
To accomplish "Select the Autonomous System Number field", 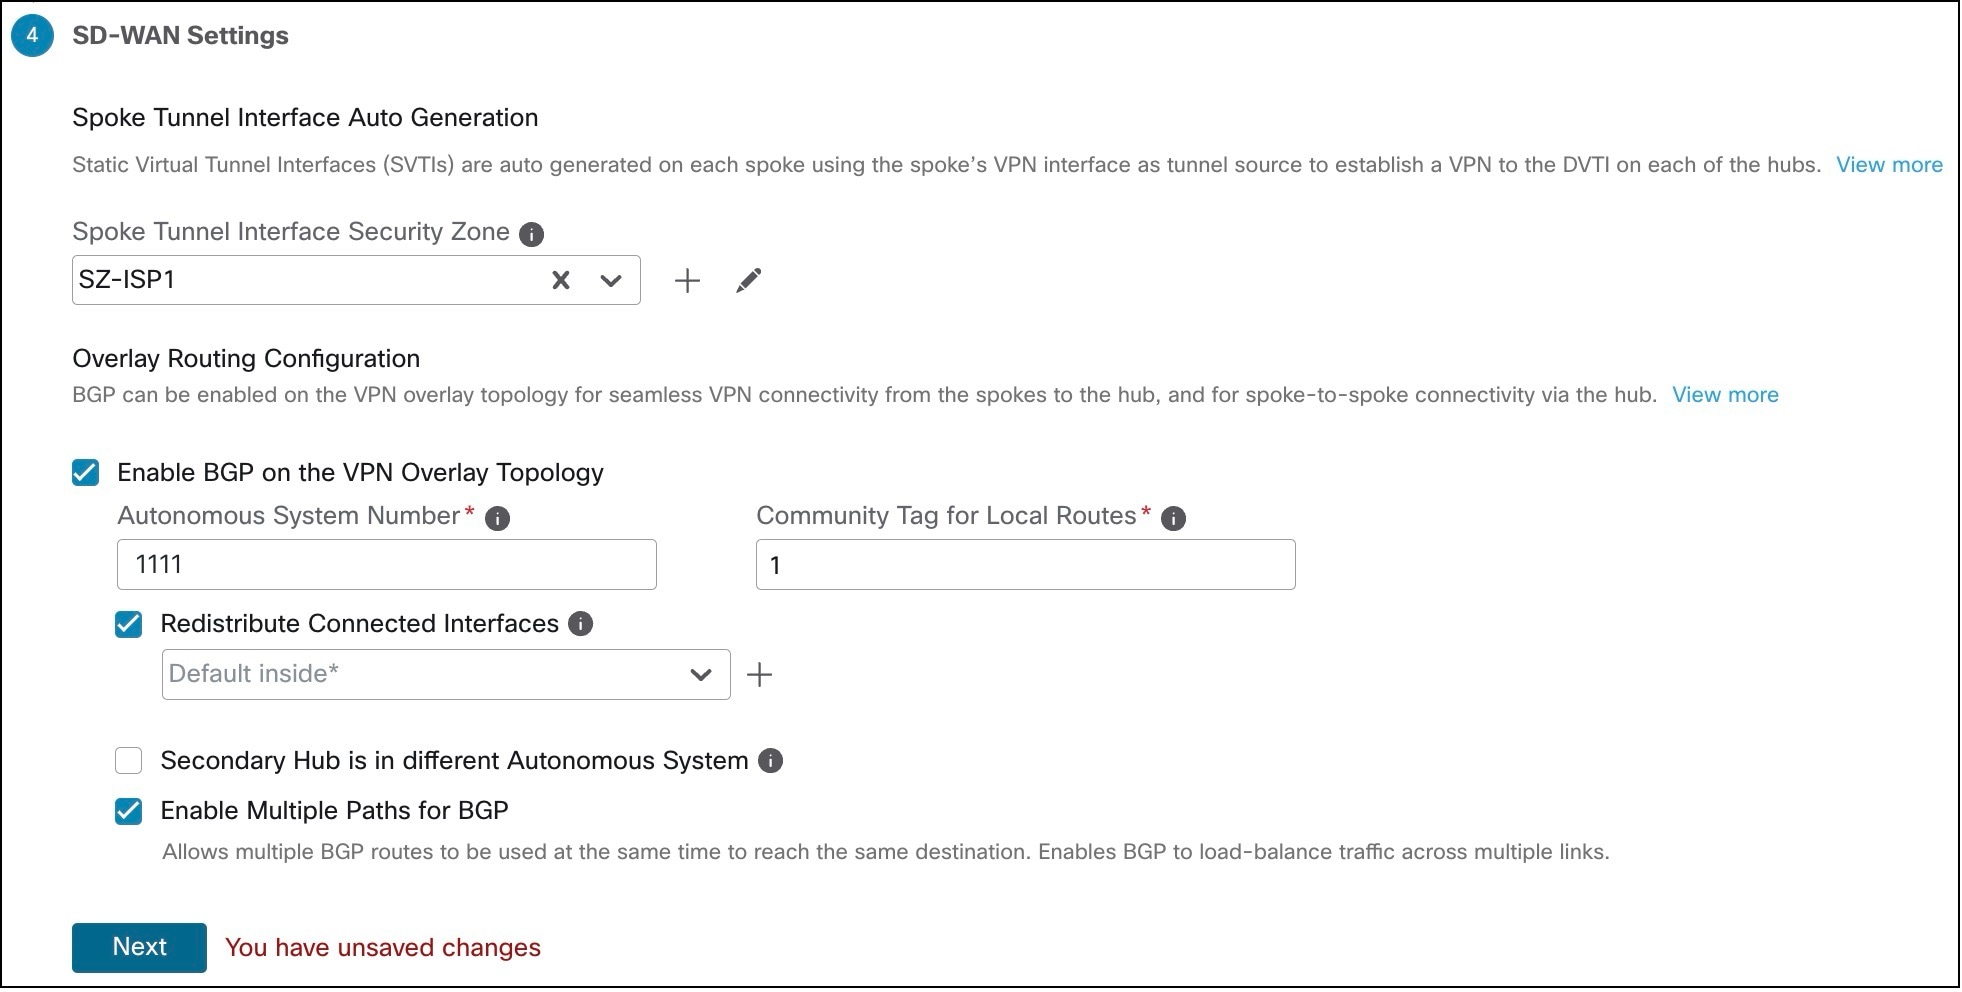I will coord(386,564).
